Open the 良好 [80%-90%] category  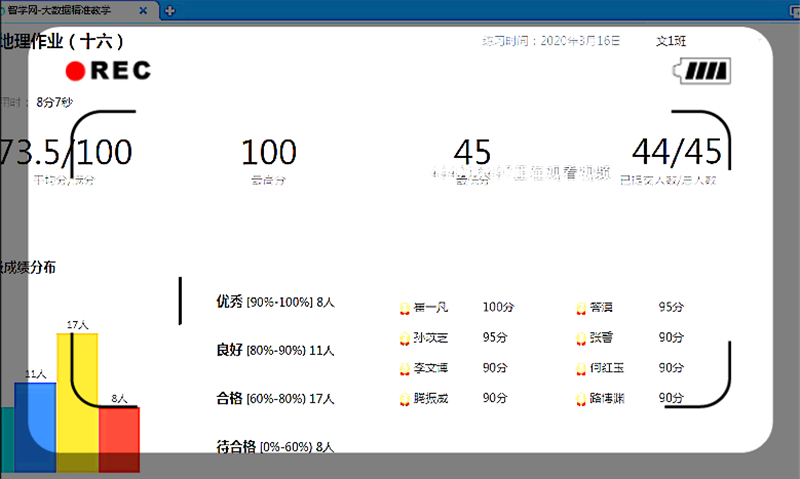click(275, 351)
